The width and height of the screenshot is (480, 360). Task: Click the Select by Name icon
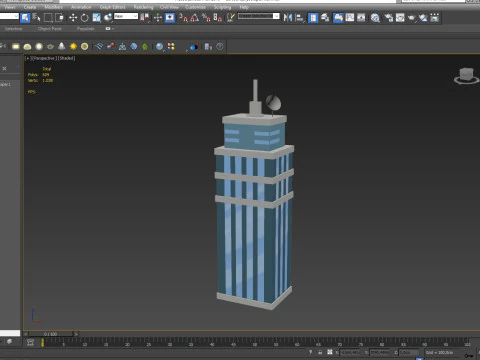(x=36, y=17)
